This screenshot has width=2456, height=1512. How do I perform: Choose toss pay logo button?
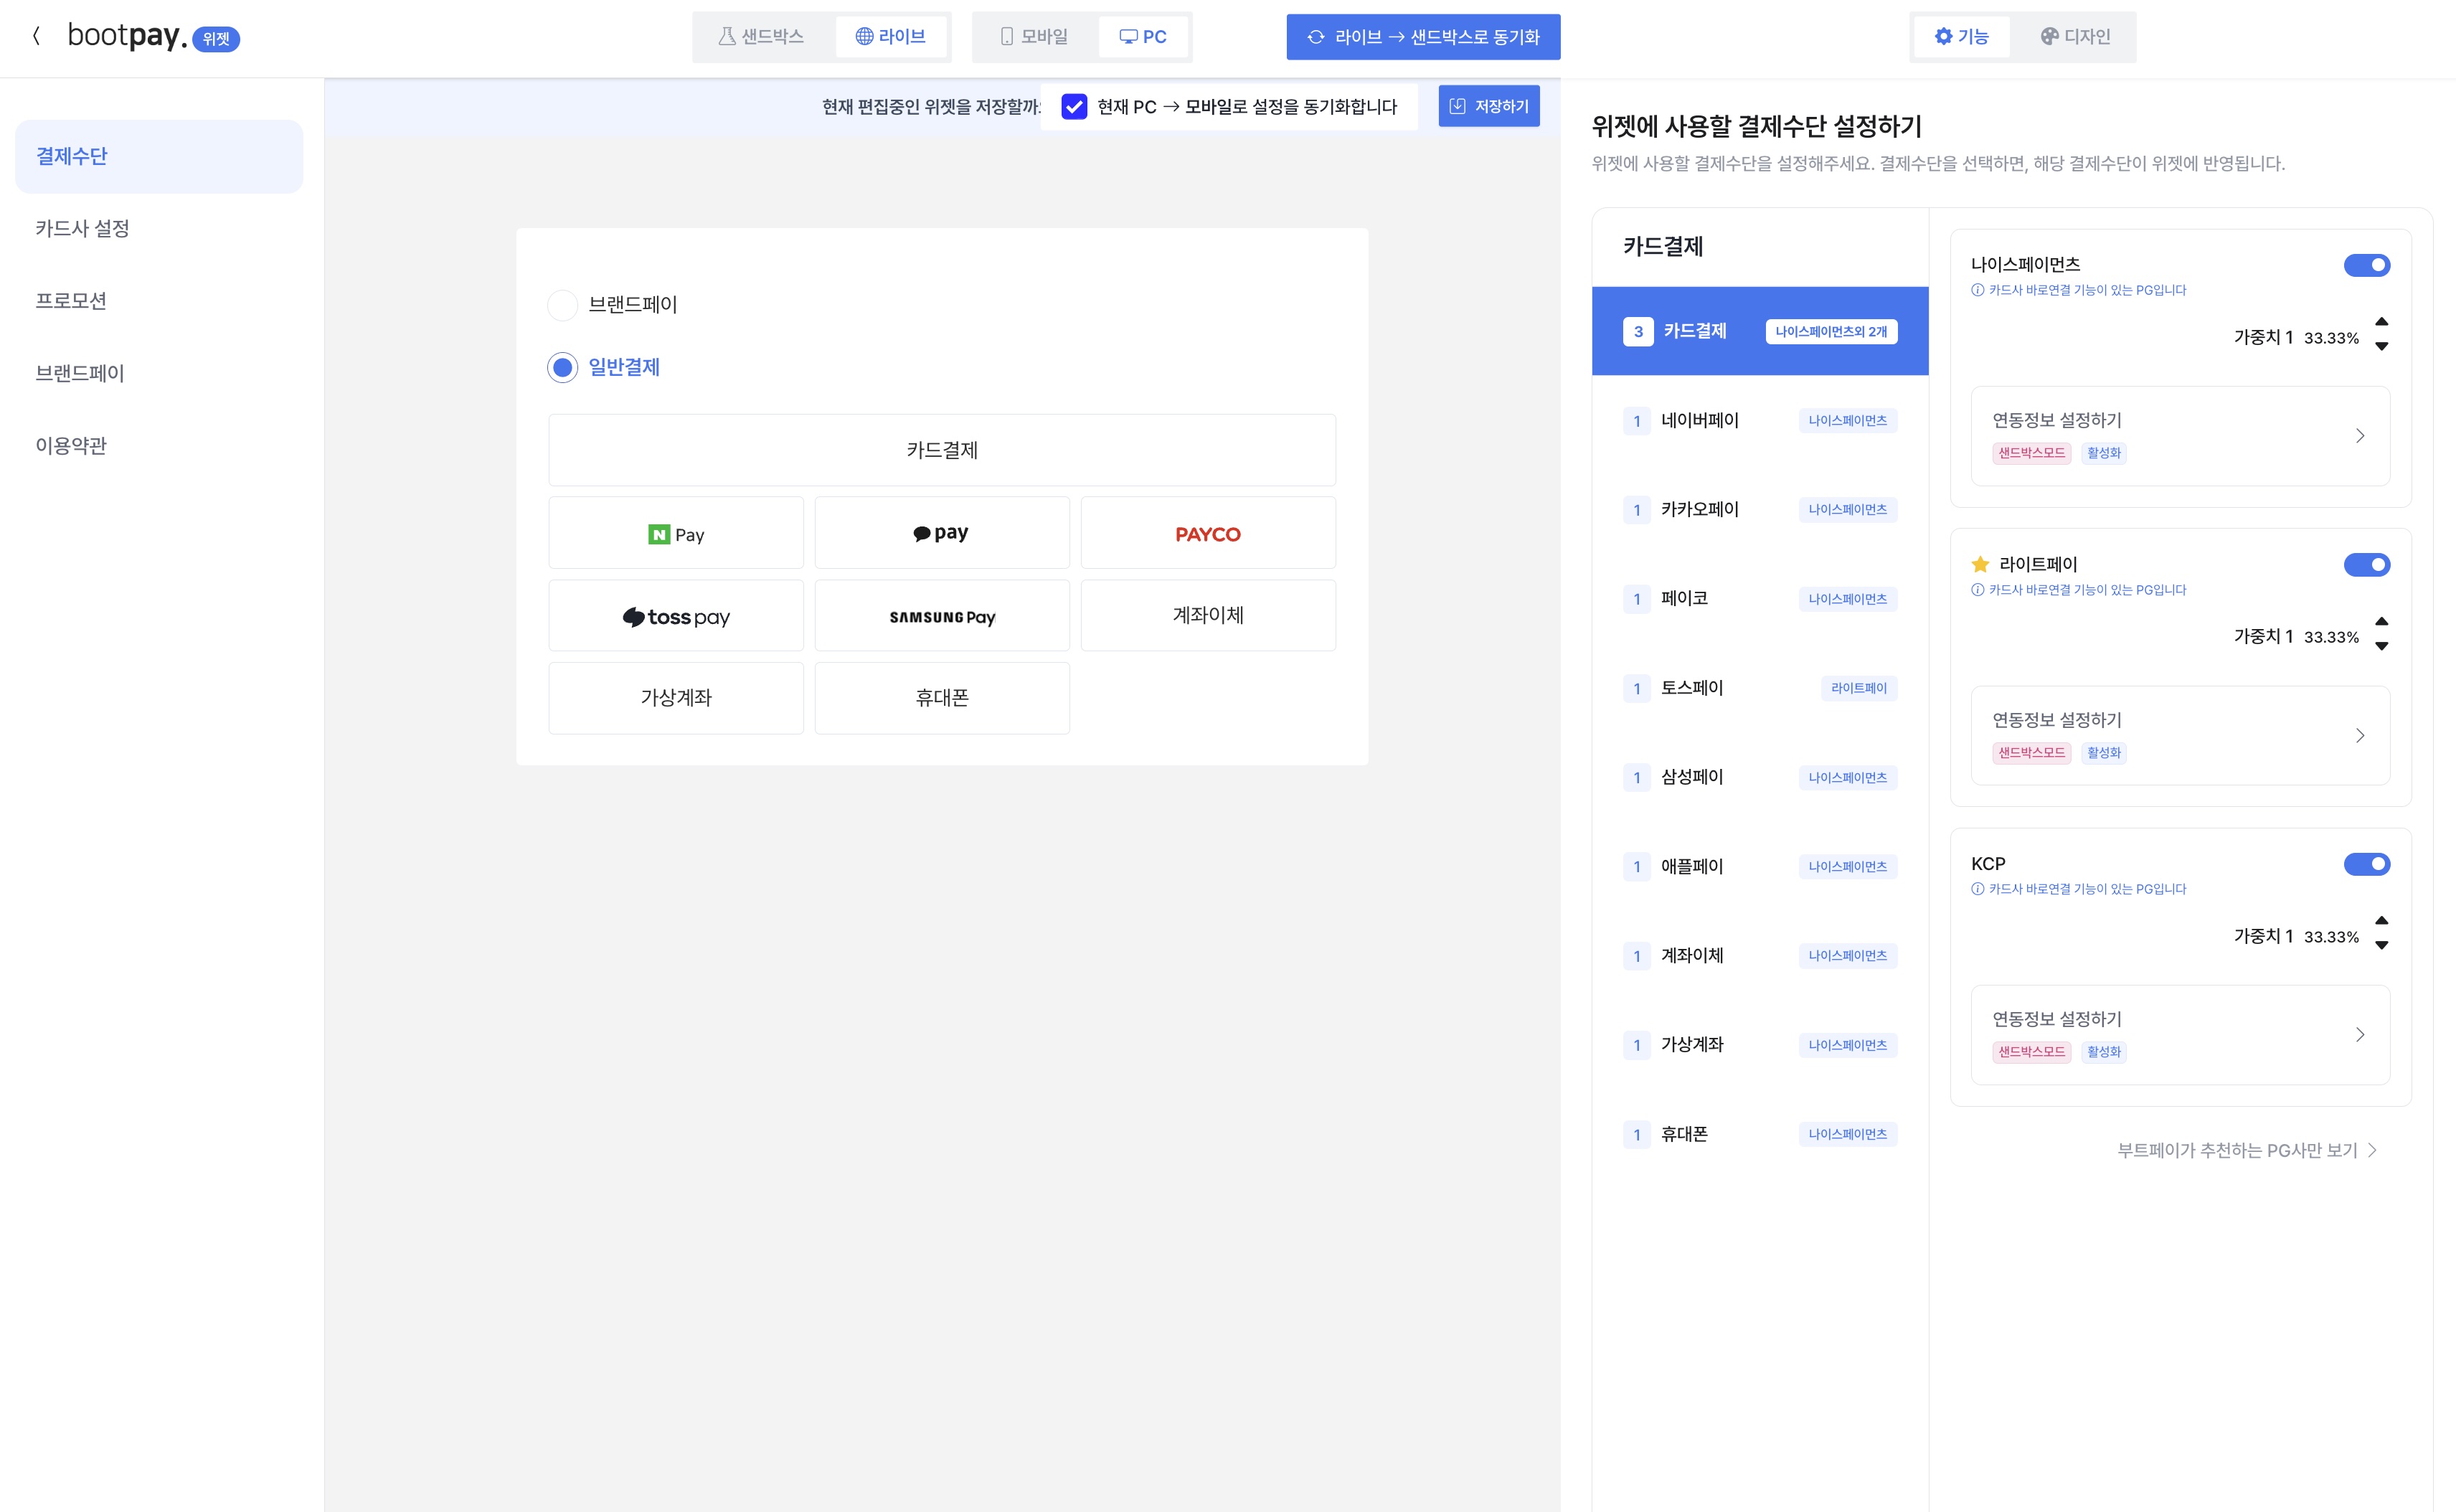[x=676, y=616]
